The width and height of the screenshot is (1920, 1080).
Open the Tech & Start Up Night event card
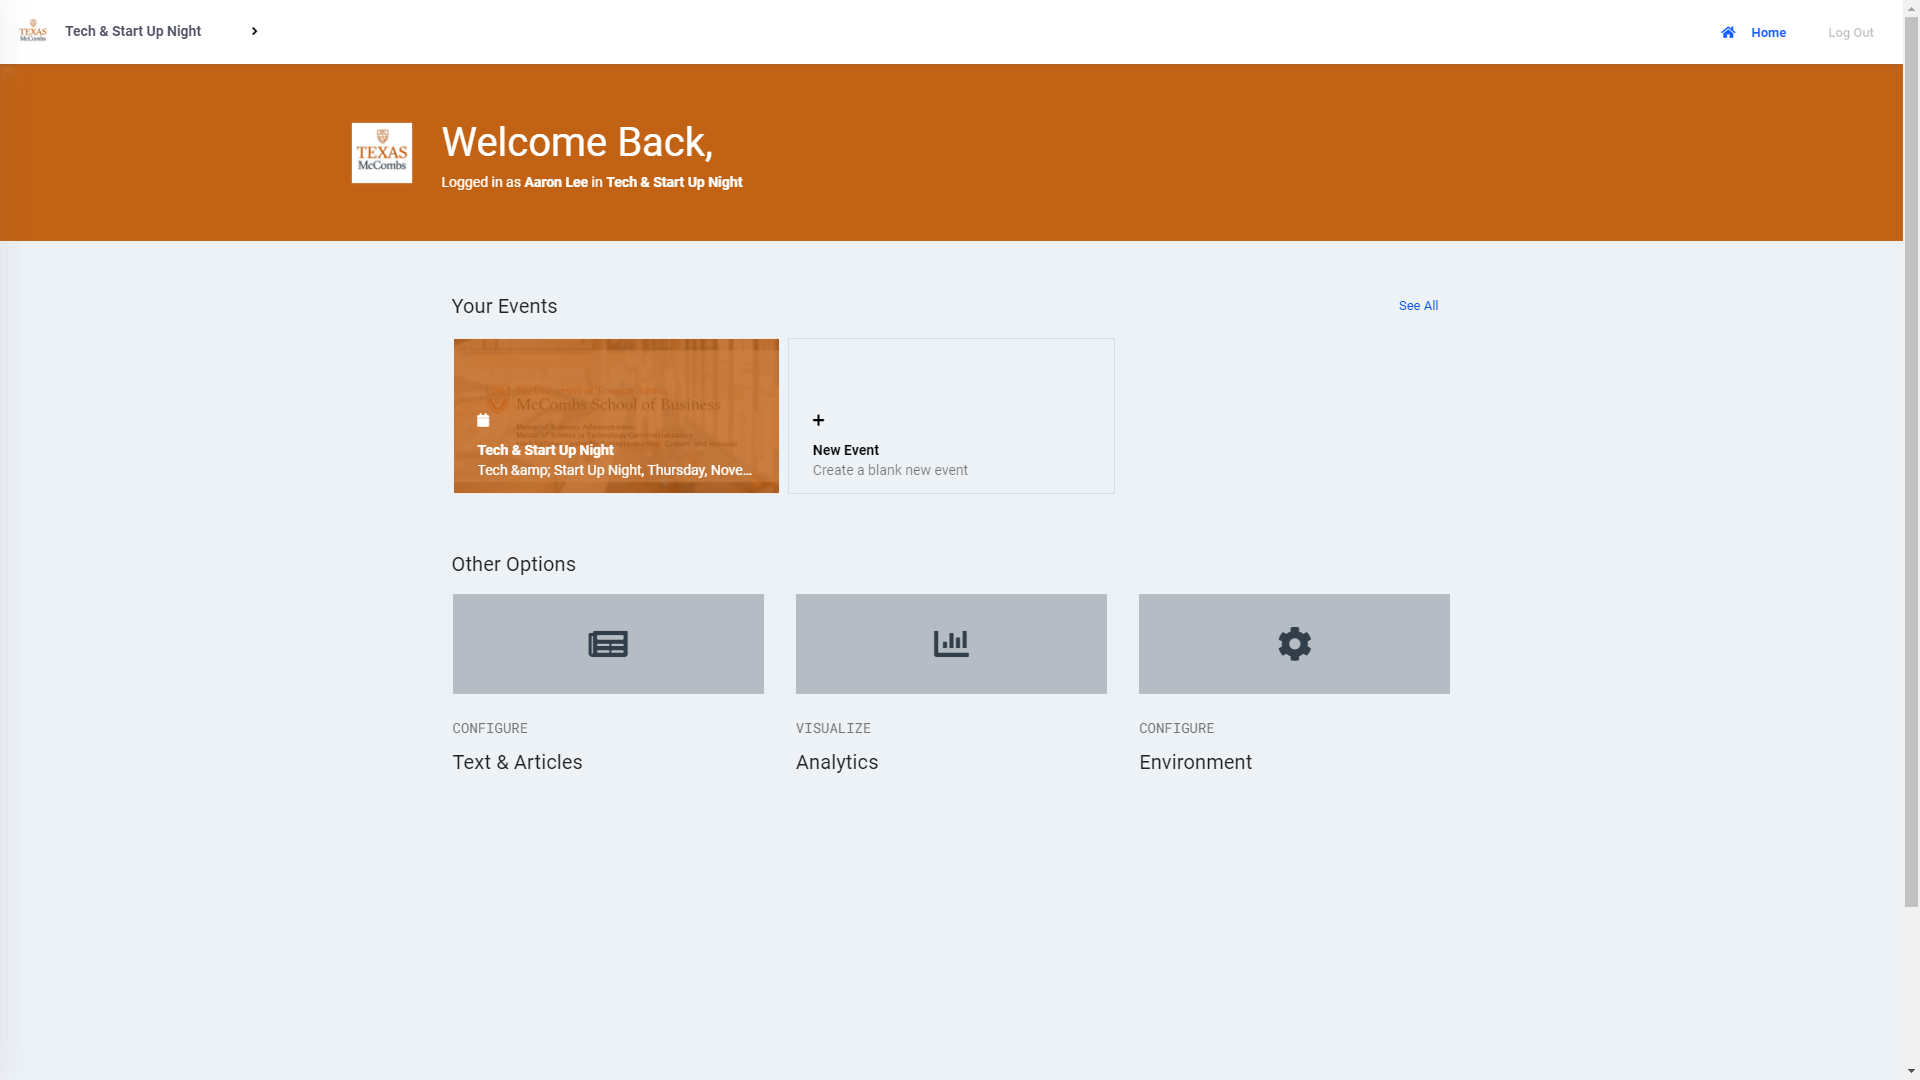pyautogui.click(x=616, y=416)
